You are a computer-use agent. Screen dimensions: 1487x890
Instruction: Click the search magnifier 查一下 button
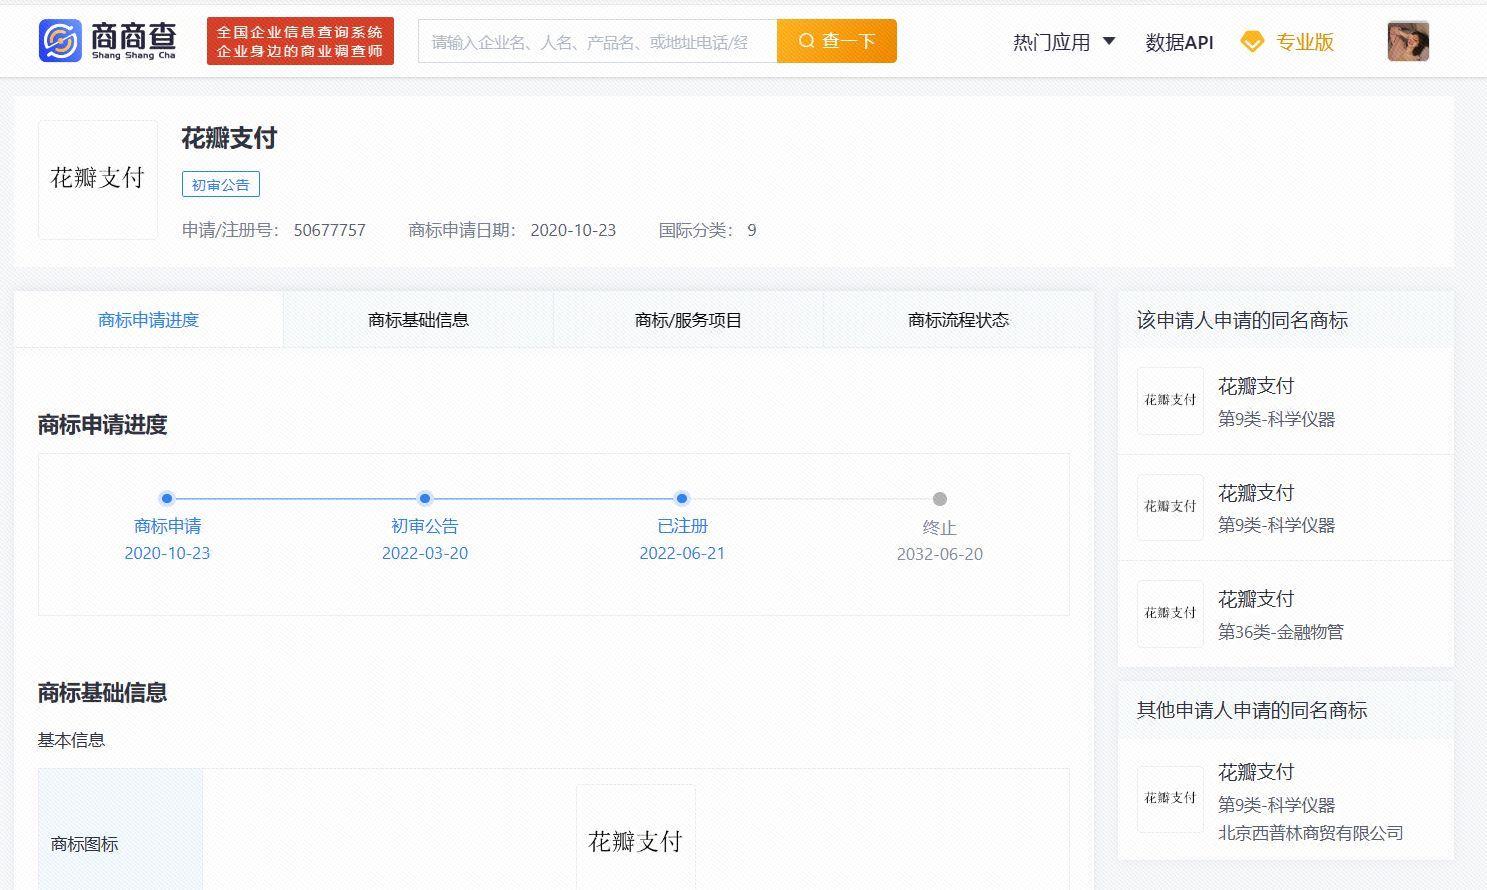tap(837, 41)
